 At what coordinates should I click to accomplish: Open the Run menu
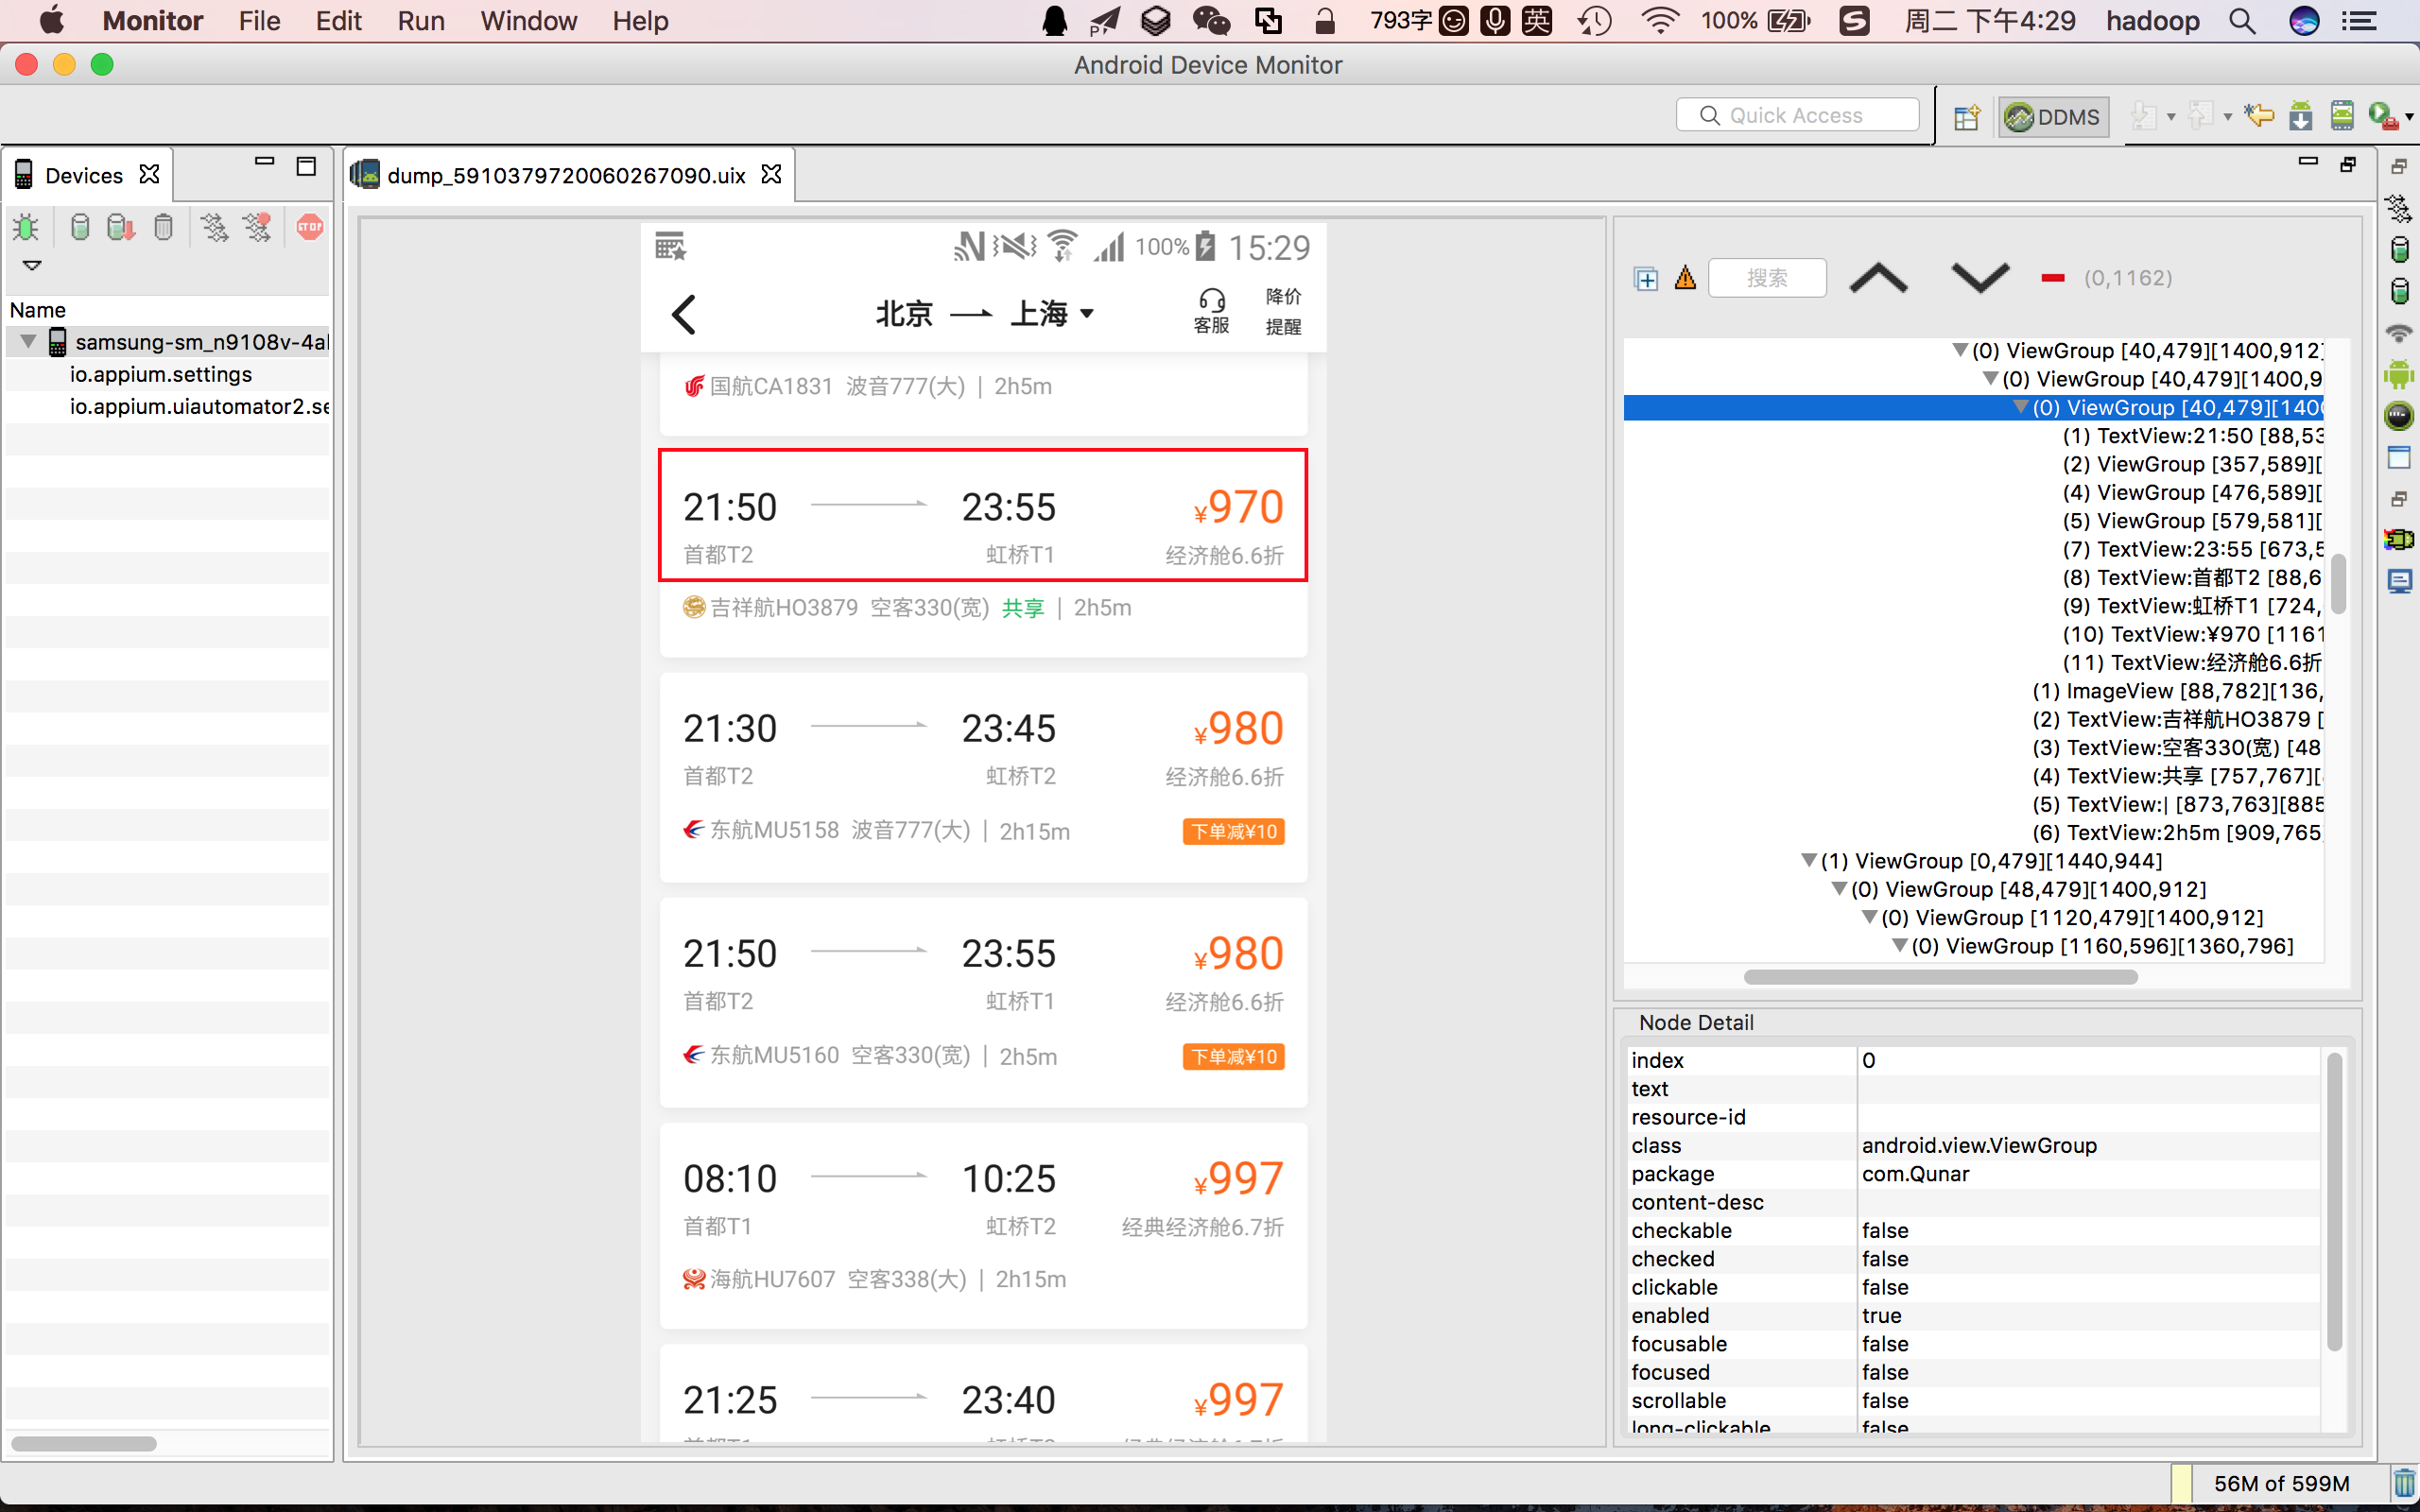[420, 21]
